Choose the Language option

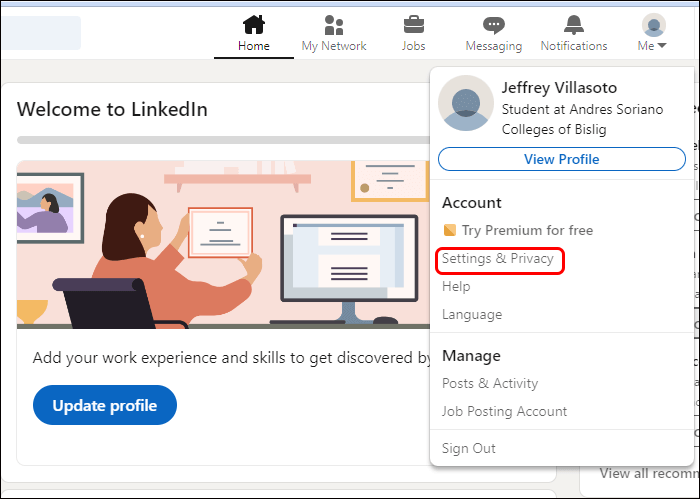coord(472,315)
